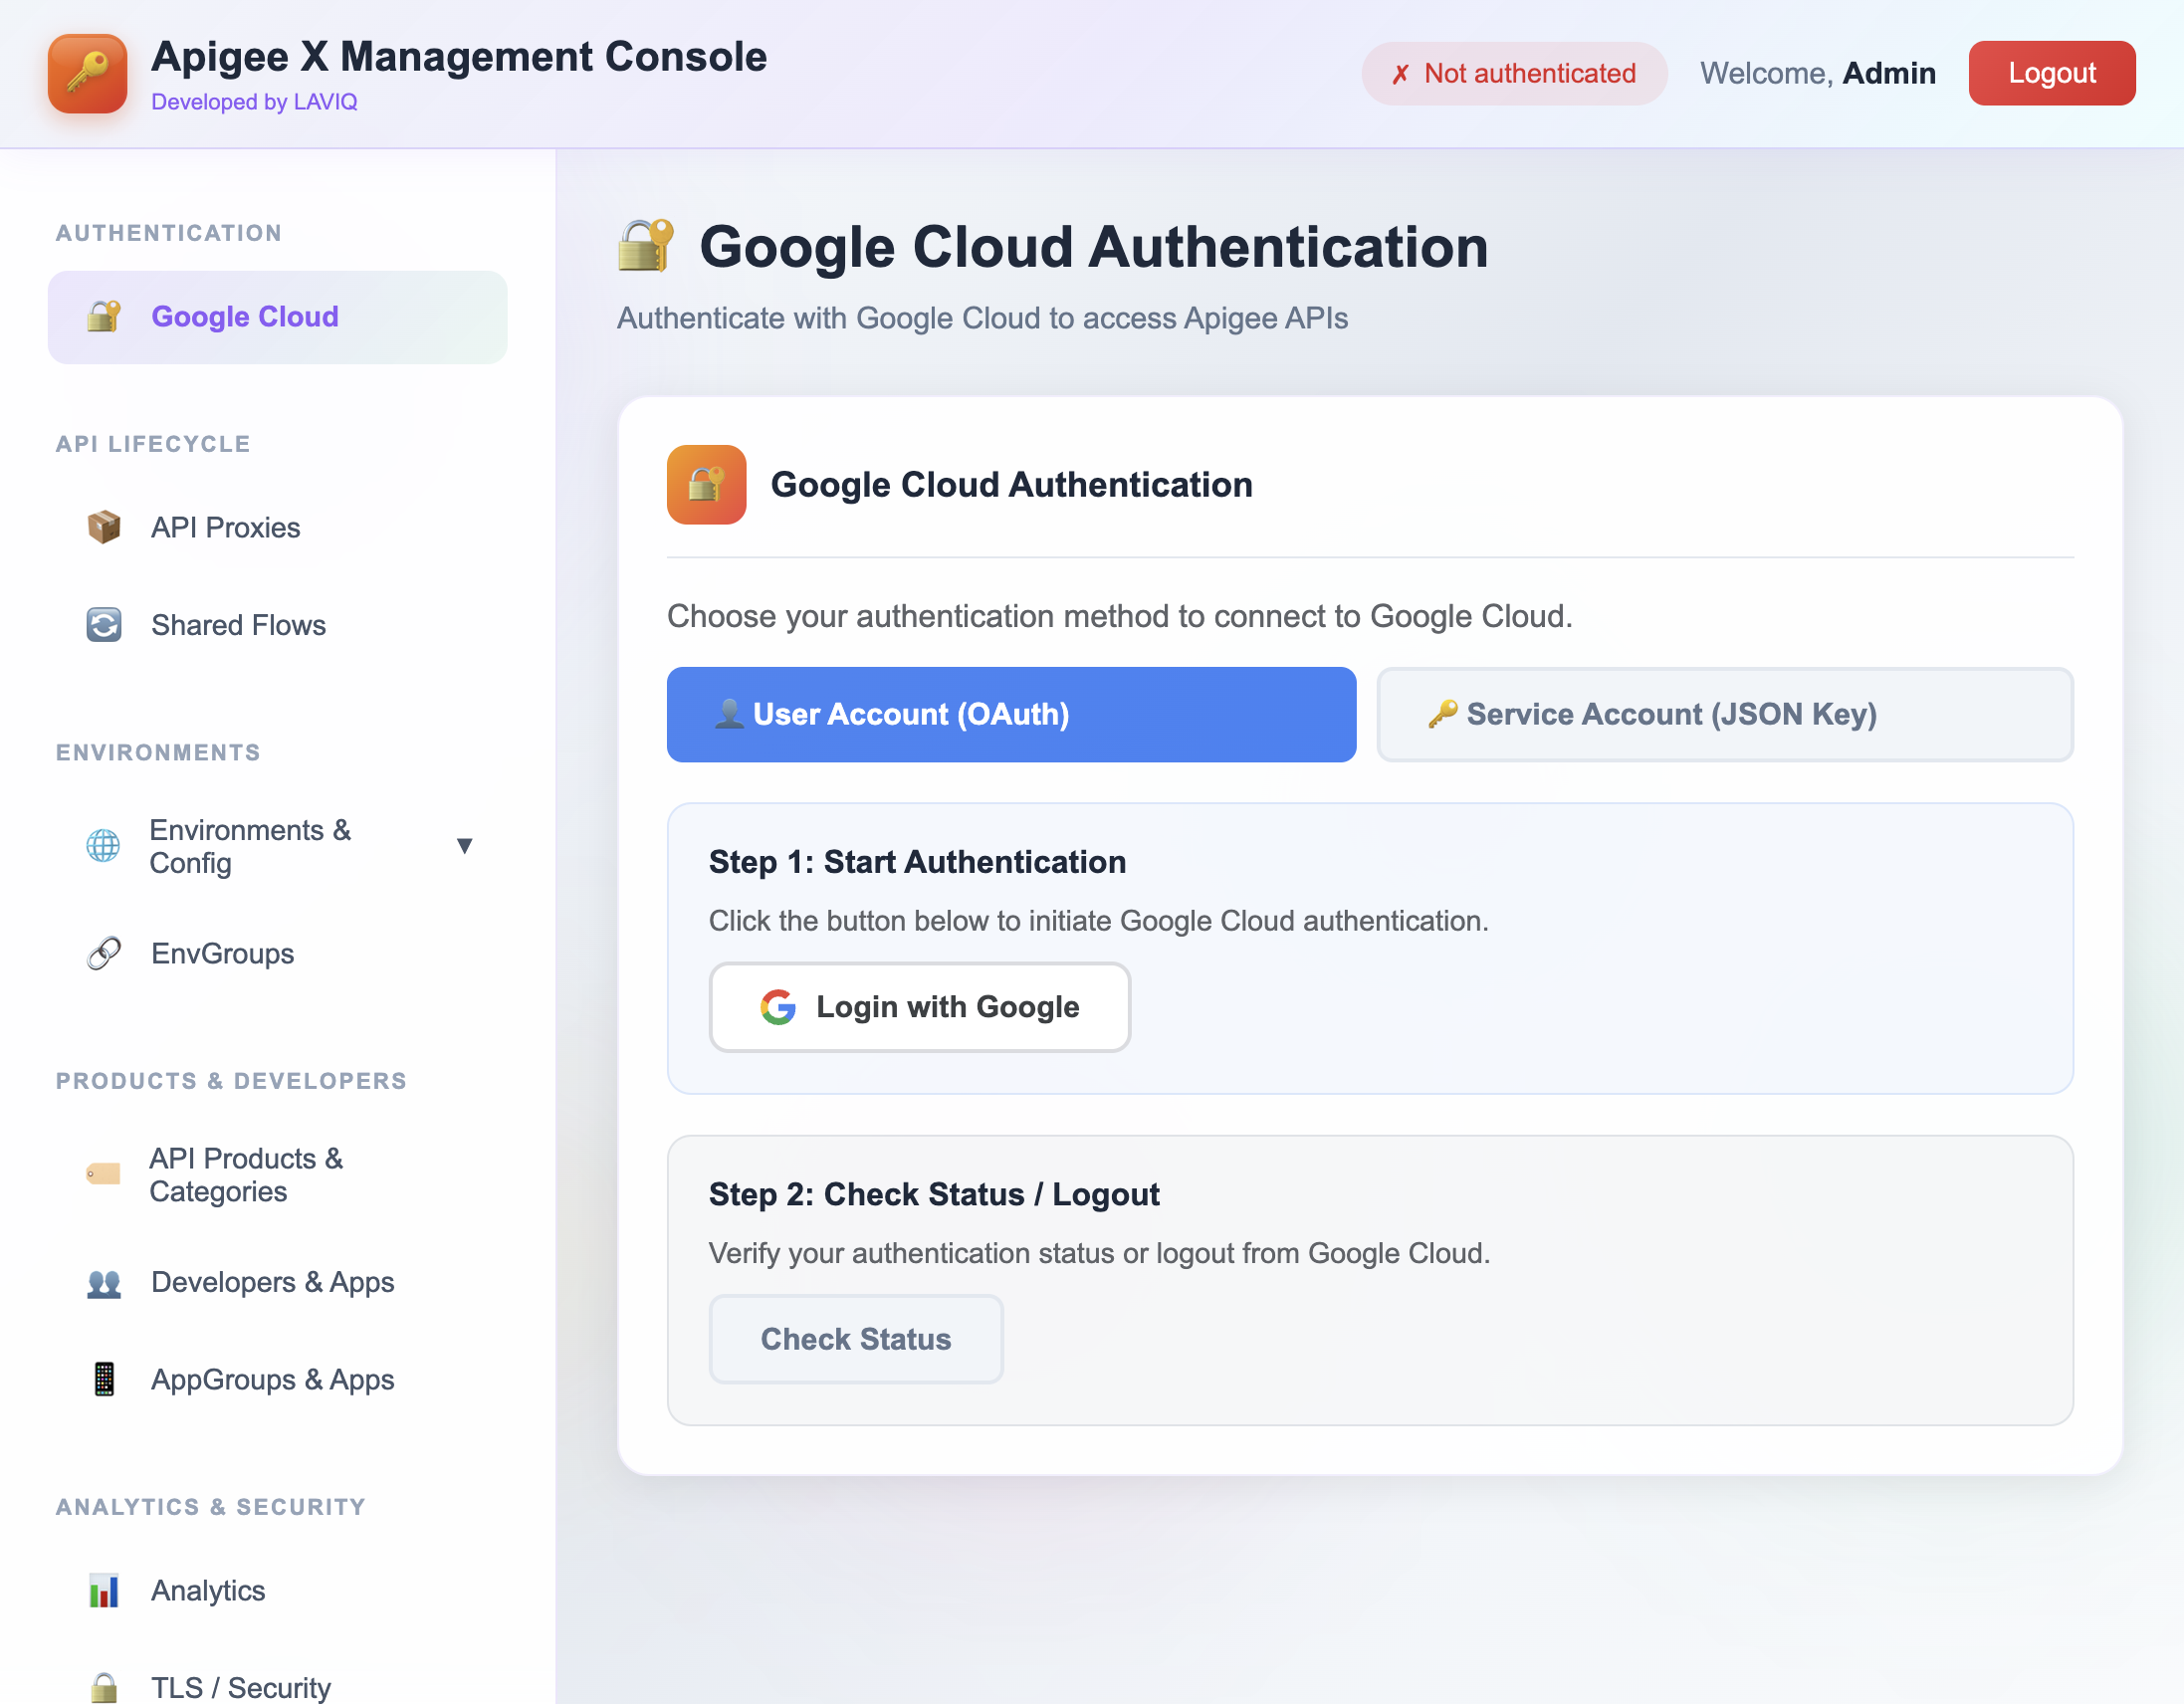The height and width of the screenshot is (1704, 2184).
Task: Click the Shared Flows sync icon
Action: click(x=103, y=624)
